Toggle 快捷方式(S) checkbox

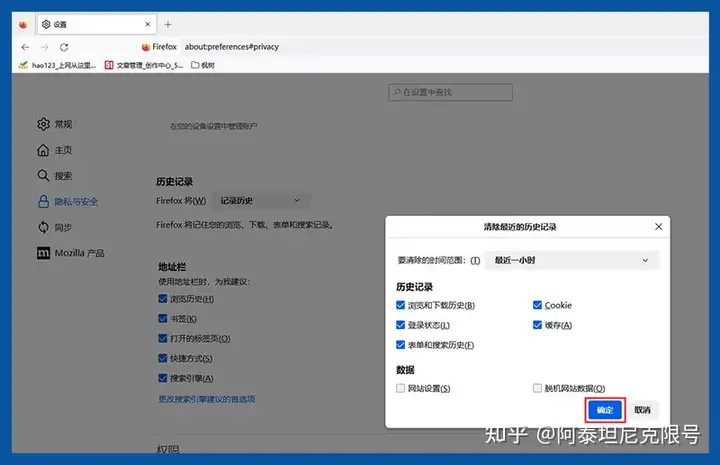[163, 358]
